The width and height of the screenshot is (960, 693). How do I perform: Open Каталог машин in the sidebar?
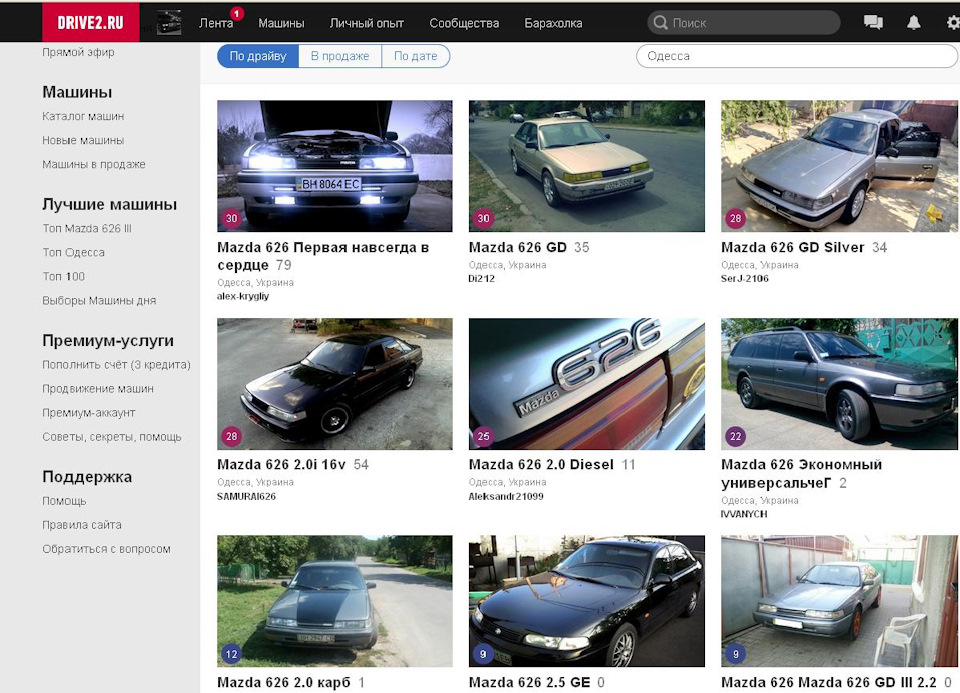pos(83,116)
